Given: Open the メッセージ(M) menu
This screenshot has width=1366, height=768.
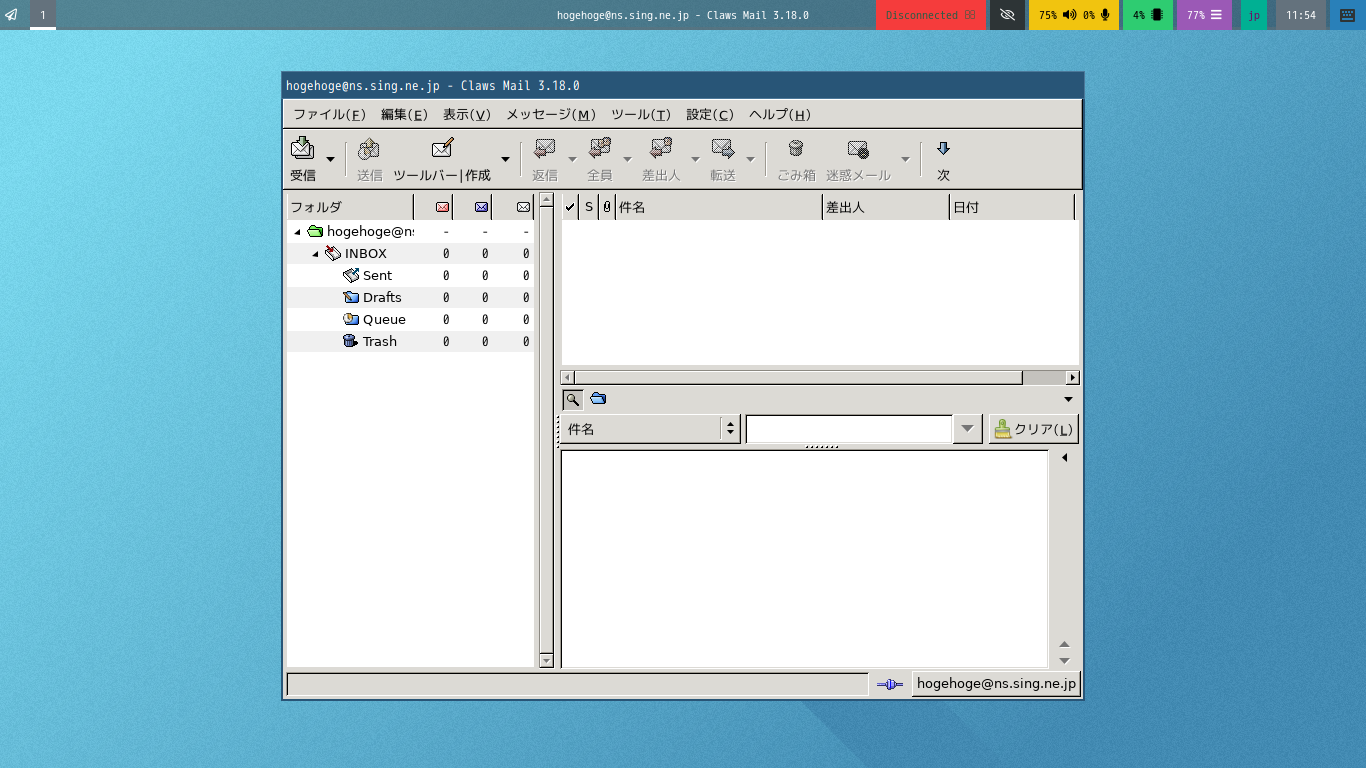Looking at the screenshot, I should tap(551, 114).
